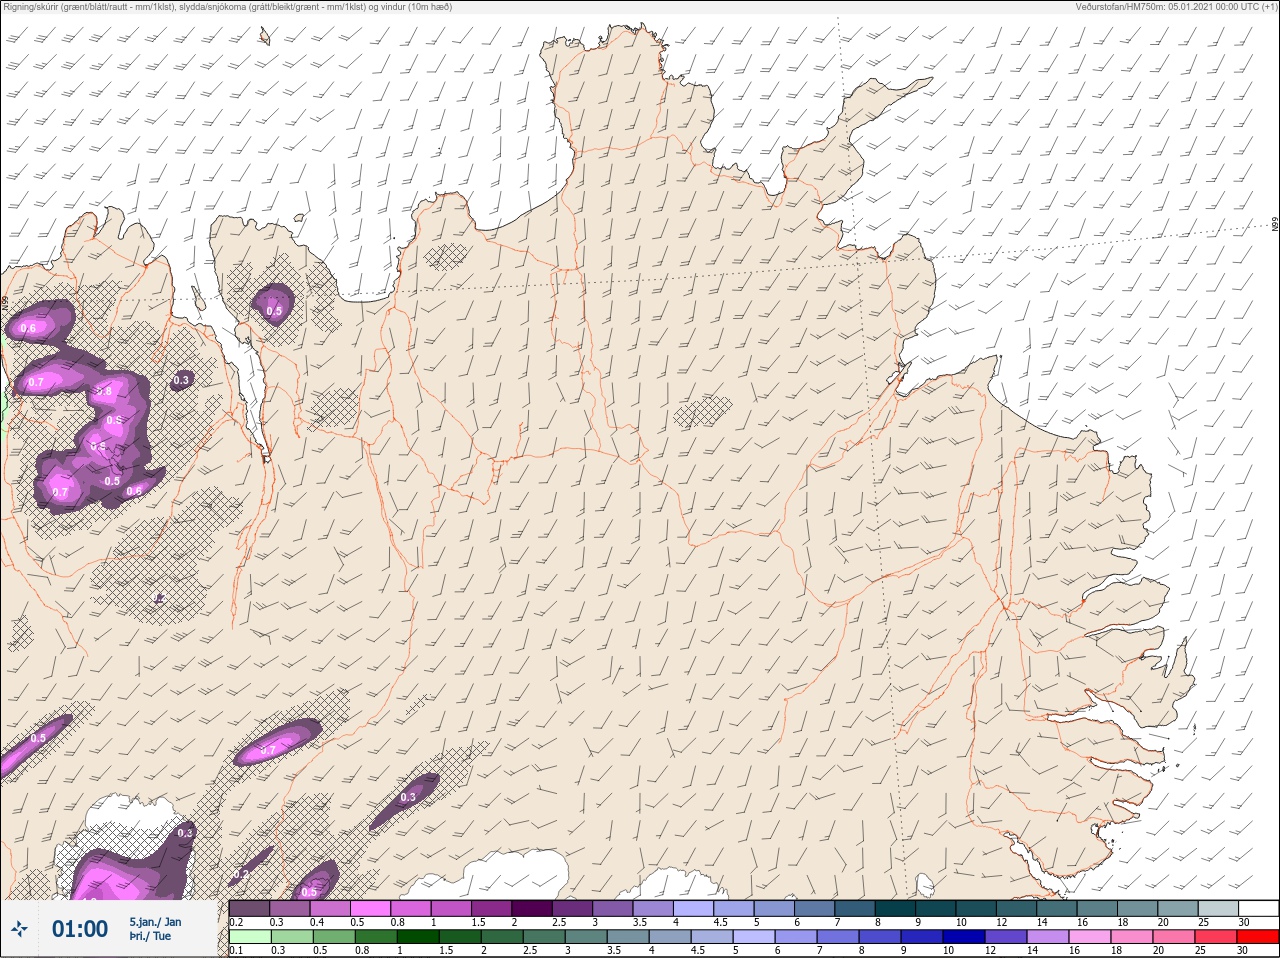Pick upper legend swatch between 0.2 and 0.3
This screenshot has width=1280, height=958.
click(x=250, y=908)
